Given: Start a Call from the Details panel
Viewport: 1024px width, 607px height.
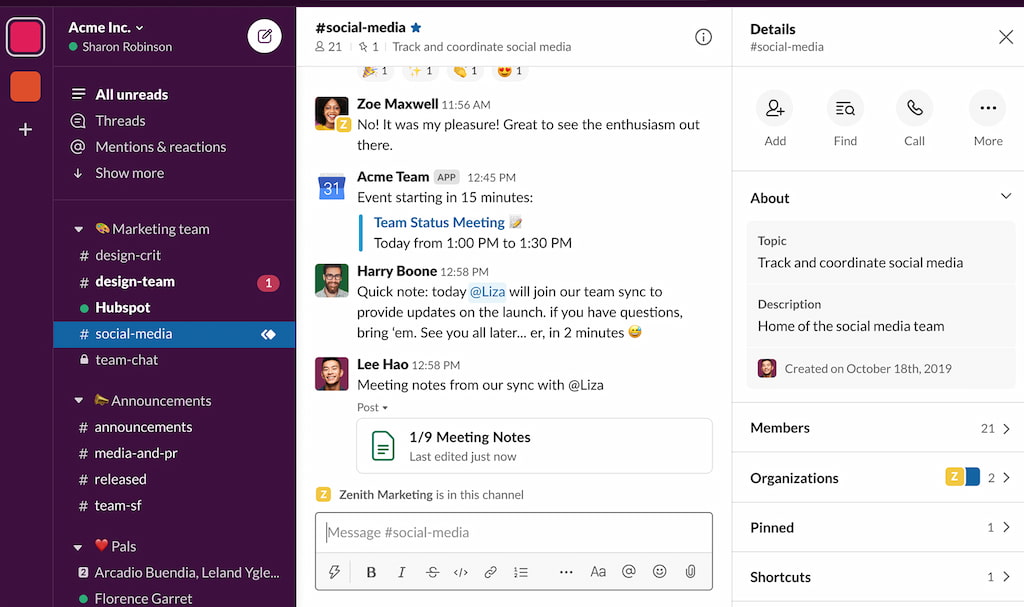Looking at the screenshot, I should click(x=914, y=108).
